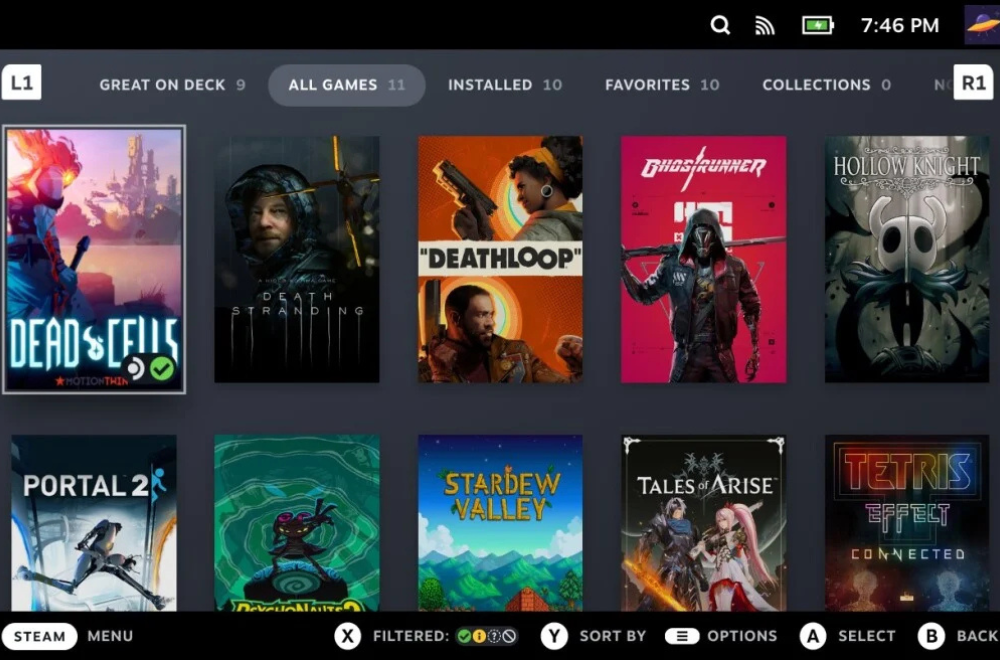Open the Psychonauts 2 game cover
Image resolution: width=1000 pixels, height=660 pixels.
(297, 524)
